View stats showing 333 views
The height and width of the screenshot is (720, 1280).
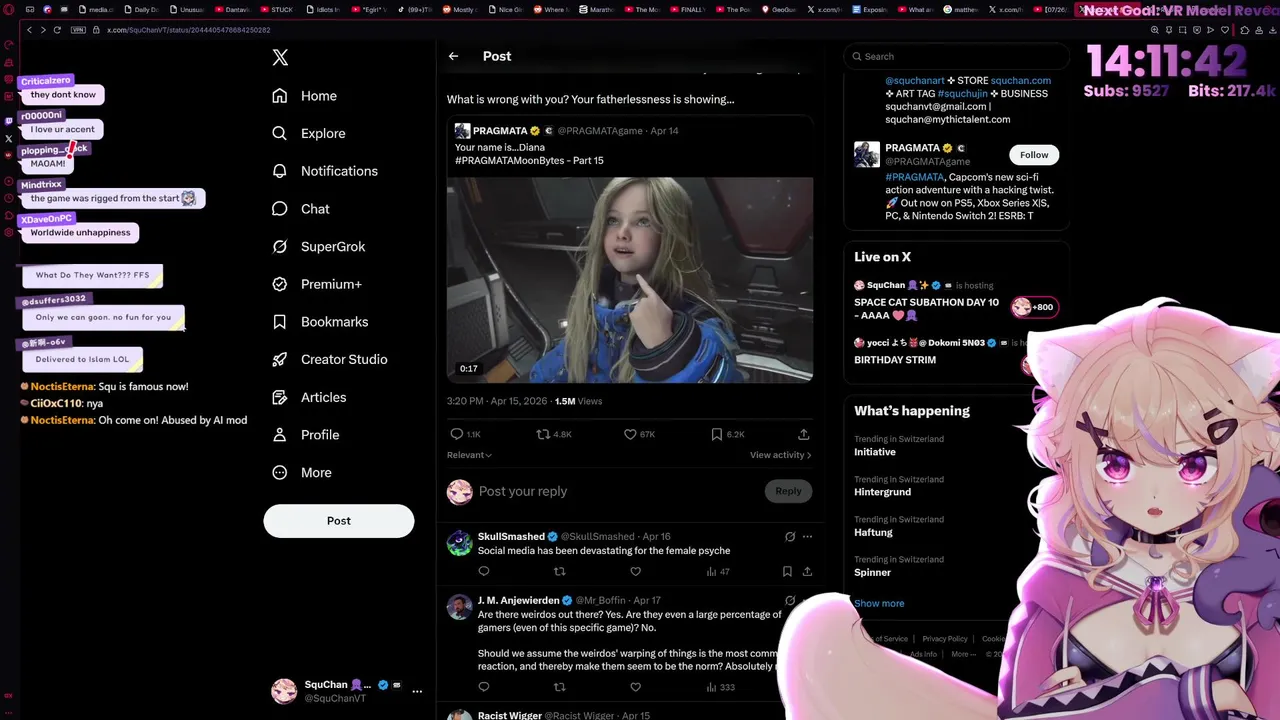click(x=720, y=687)
